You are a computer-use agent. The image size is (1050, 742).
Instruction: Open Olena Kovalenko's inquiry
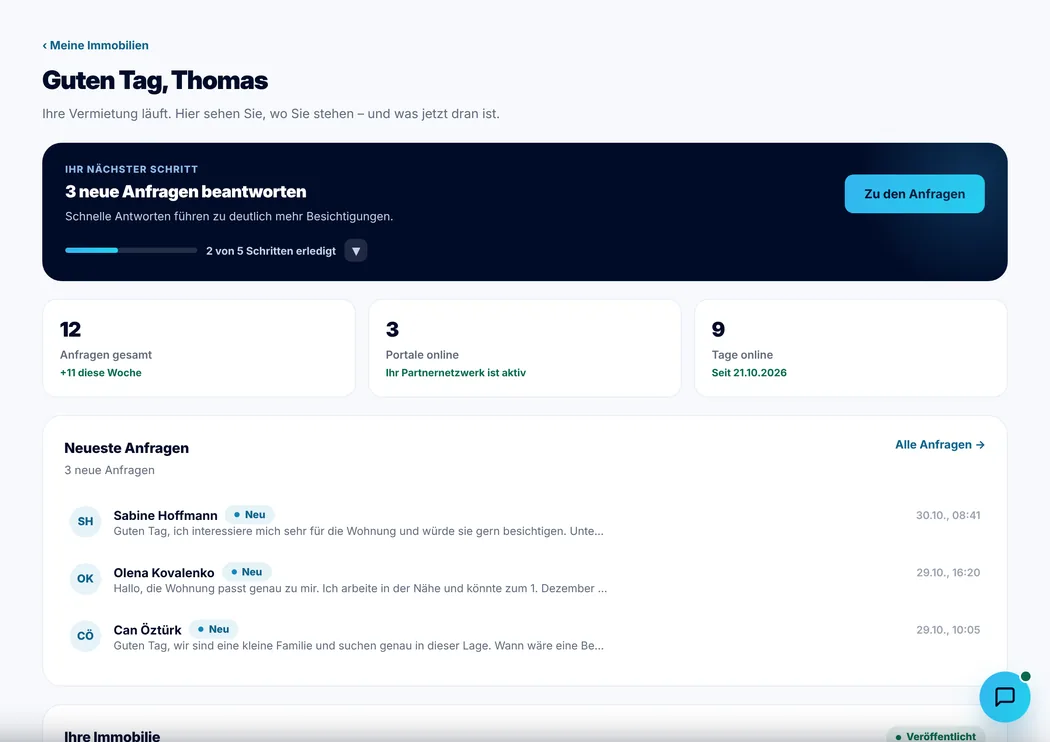tap(525, 579)
